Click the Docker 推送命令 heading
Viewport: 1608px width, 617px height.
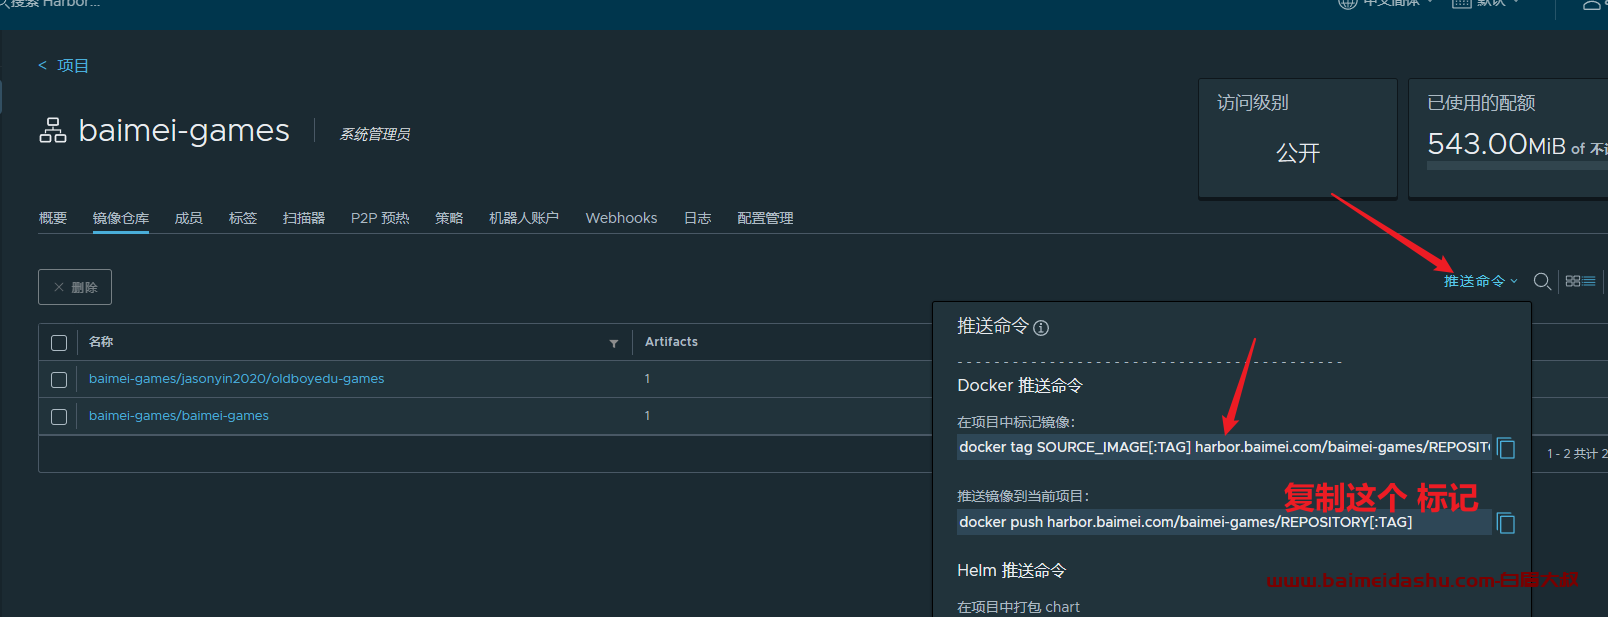1020,386
